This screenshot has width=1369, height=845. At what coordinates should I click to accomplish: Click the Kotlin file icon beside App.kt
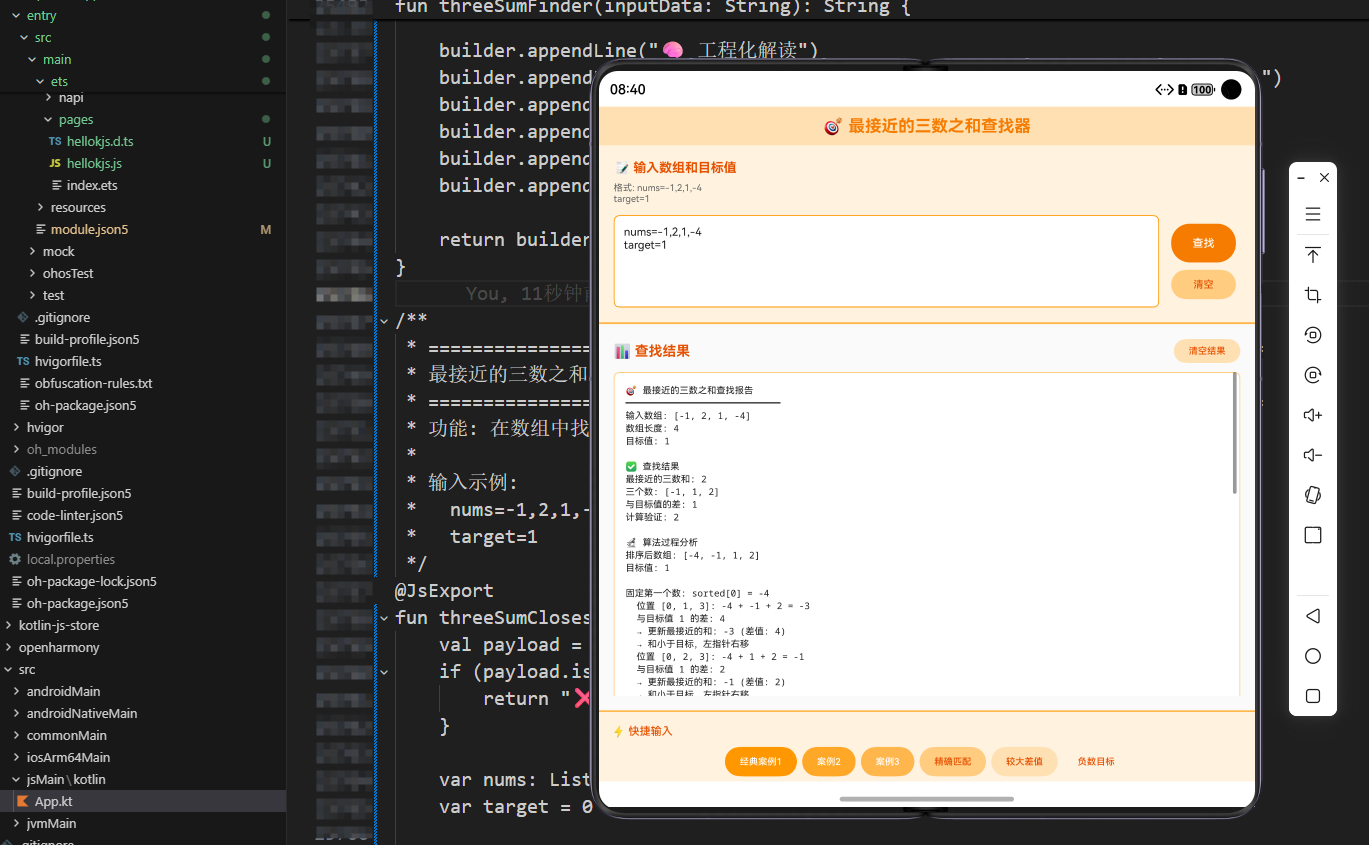pyautogui.click(x=23, y=801)
